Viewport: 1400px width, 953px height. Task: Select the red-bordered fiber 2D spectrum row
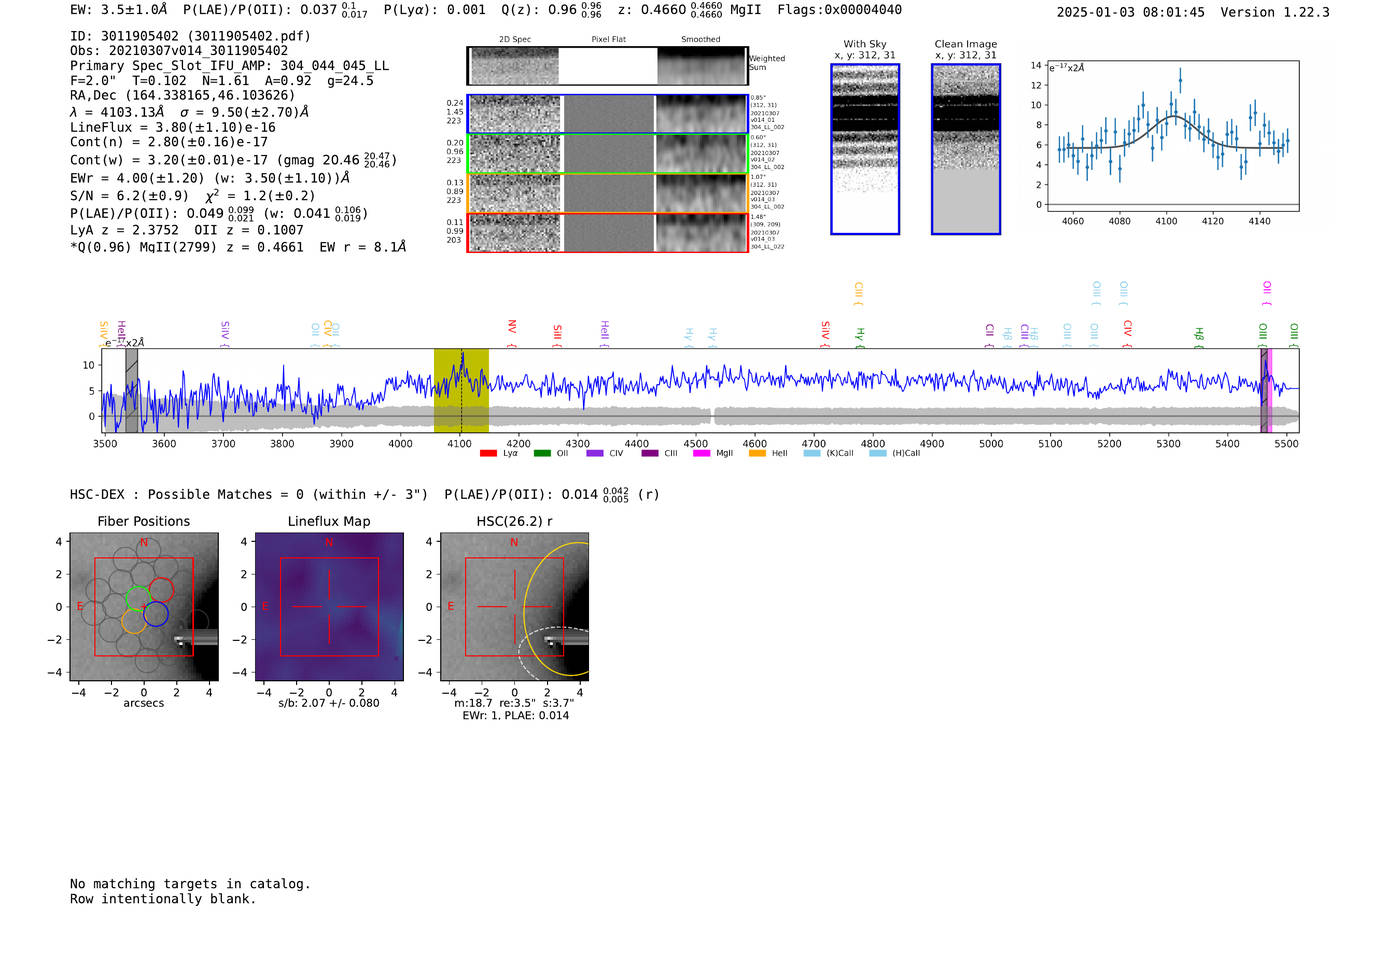tap(608, 232)
